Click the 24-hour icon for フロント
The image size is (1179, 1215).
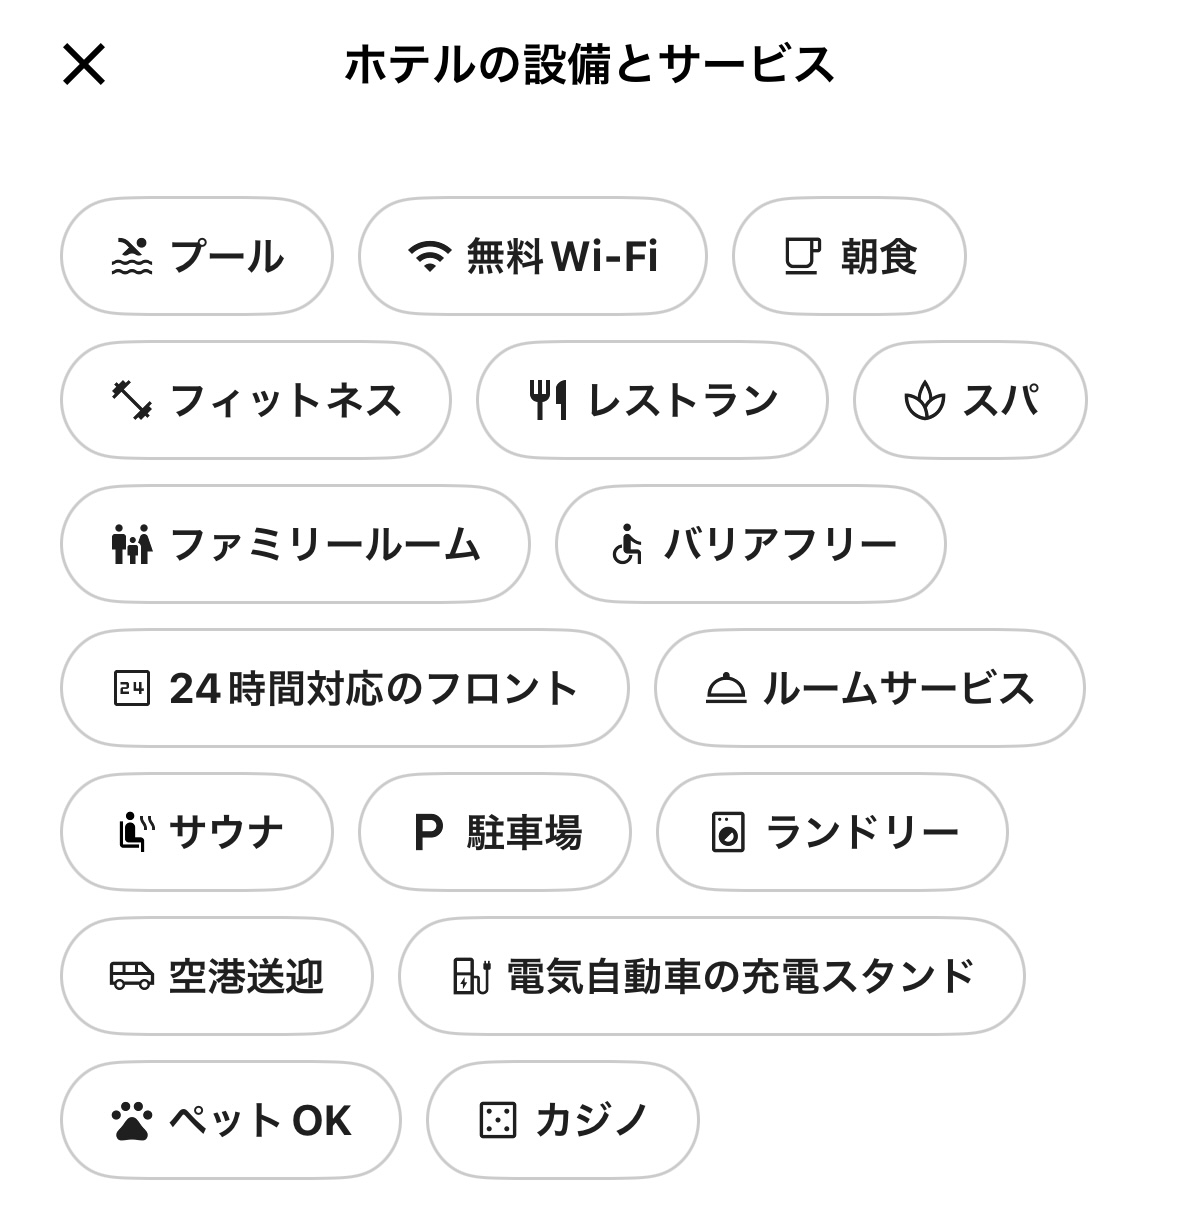[132, 688]
